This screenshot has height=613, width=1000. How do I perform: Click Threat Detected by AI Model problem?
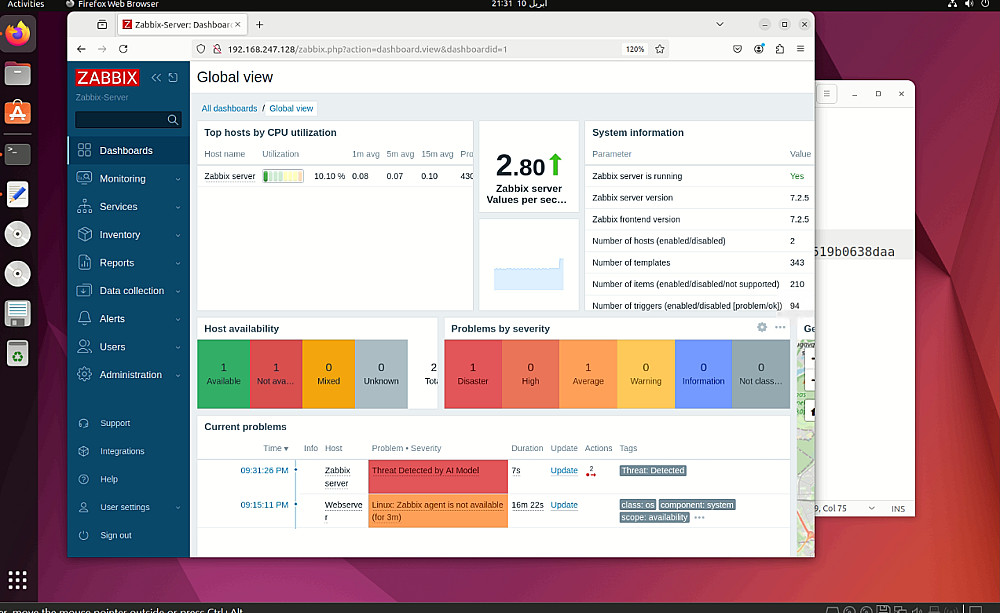point(425,471)
